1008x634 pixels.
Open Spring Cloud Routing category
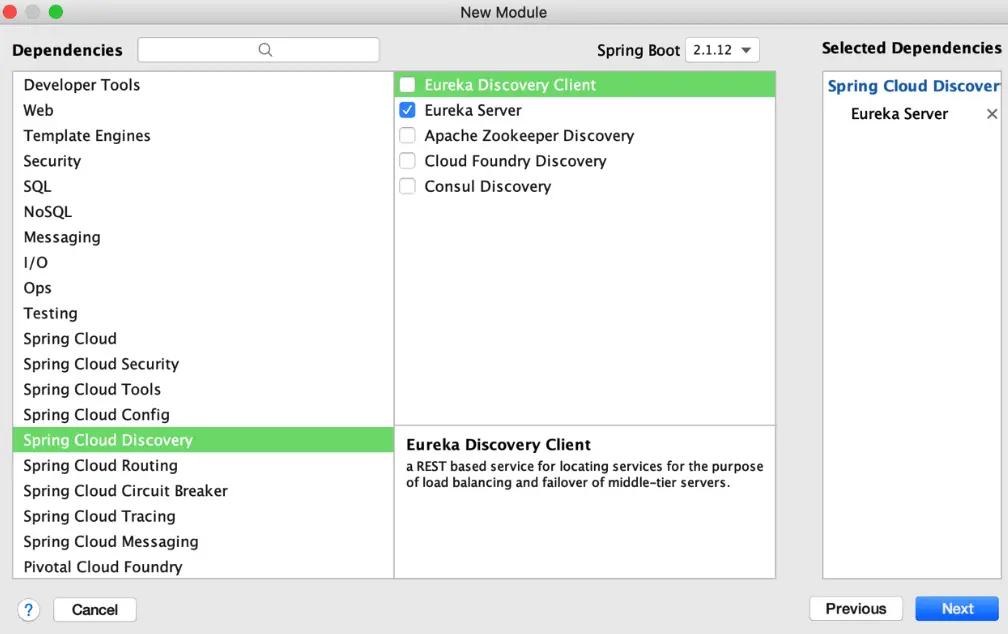point(203,466)
